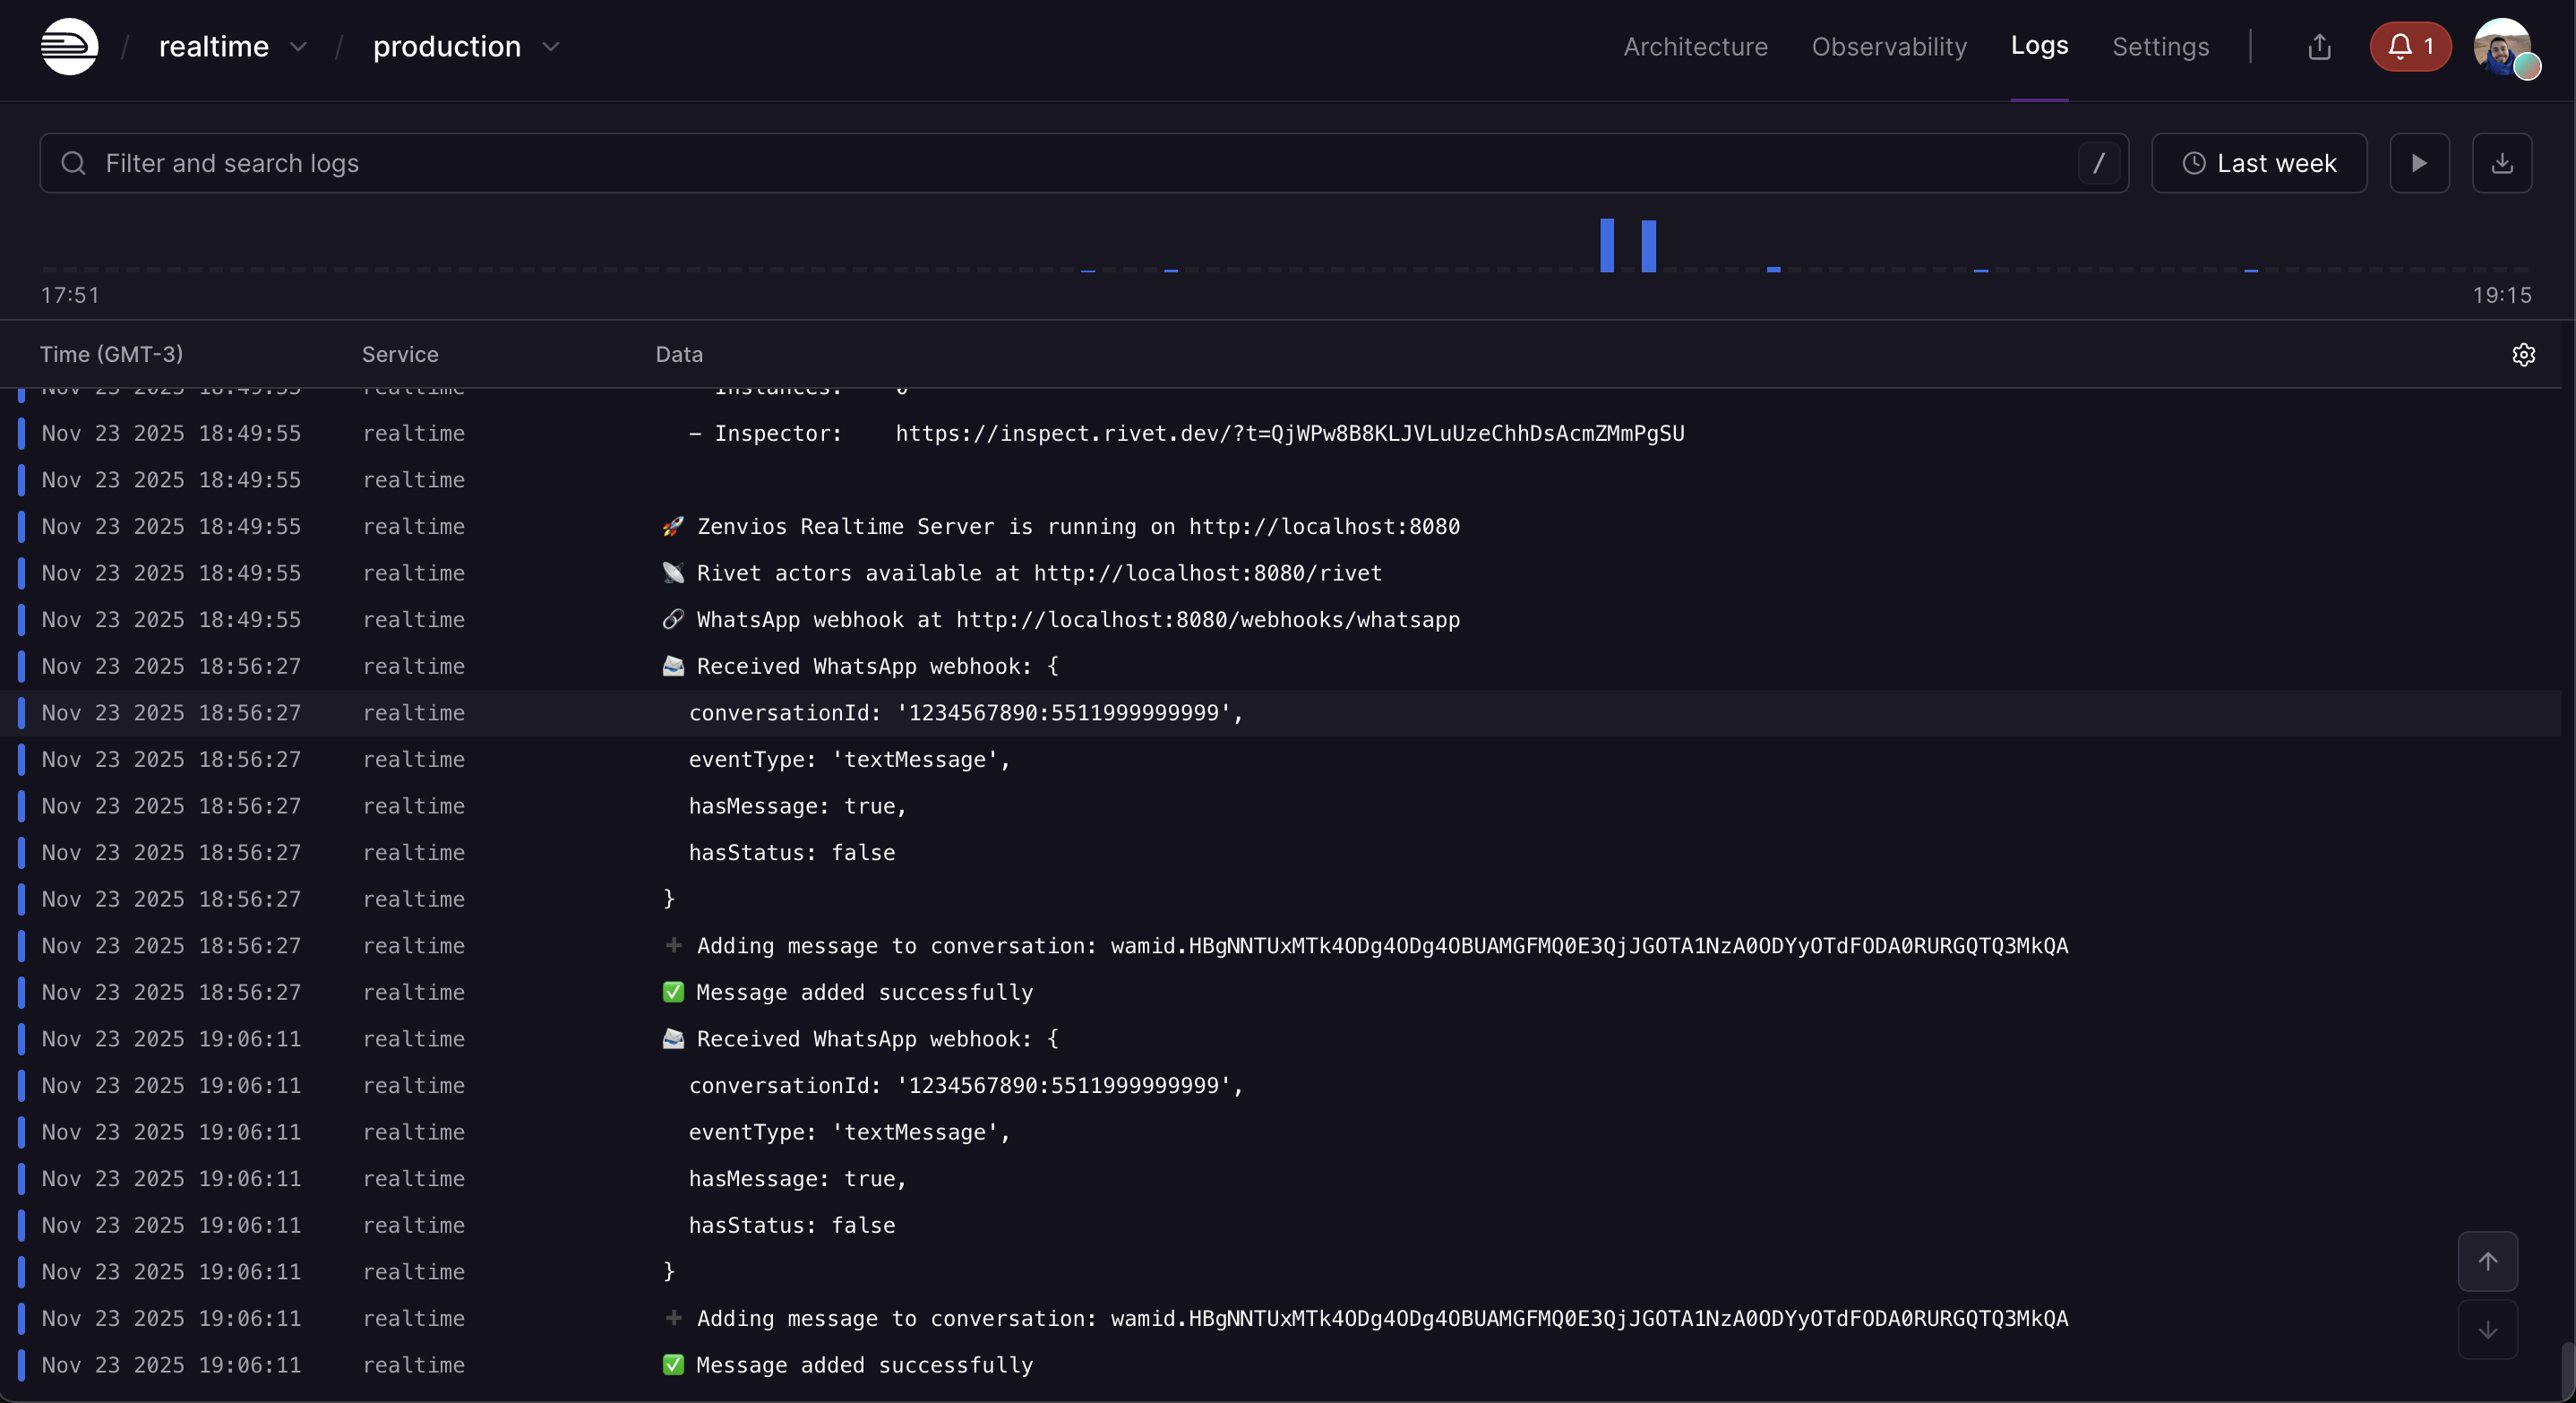The image size is (2576, 1403).
Task: Jump to latest logs with down arrow
Action: (2487, 1330)
